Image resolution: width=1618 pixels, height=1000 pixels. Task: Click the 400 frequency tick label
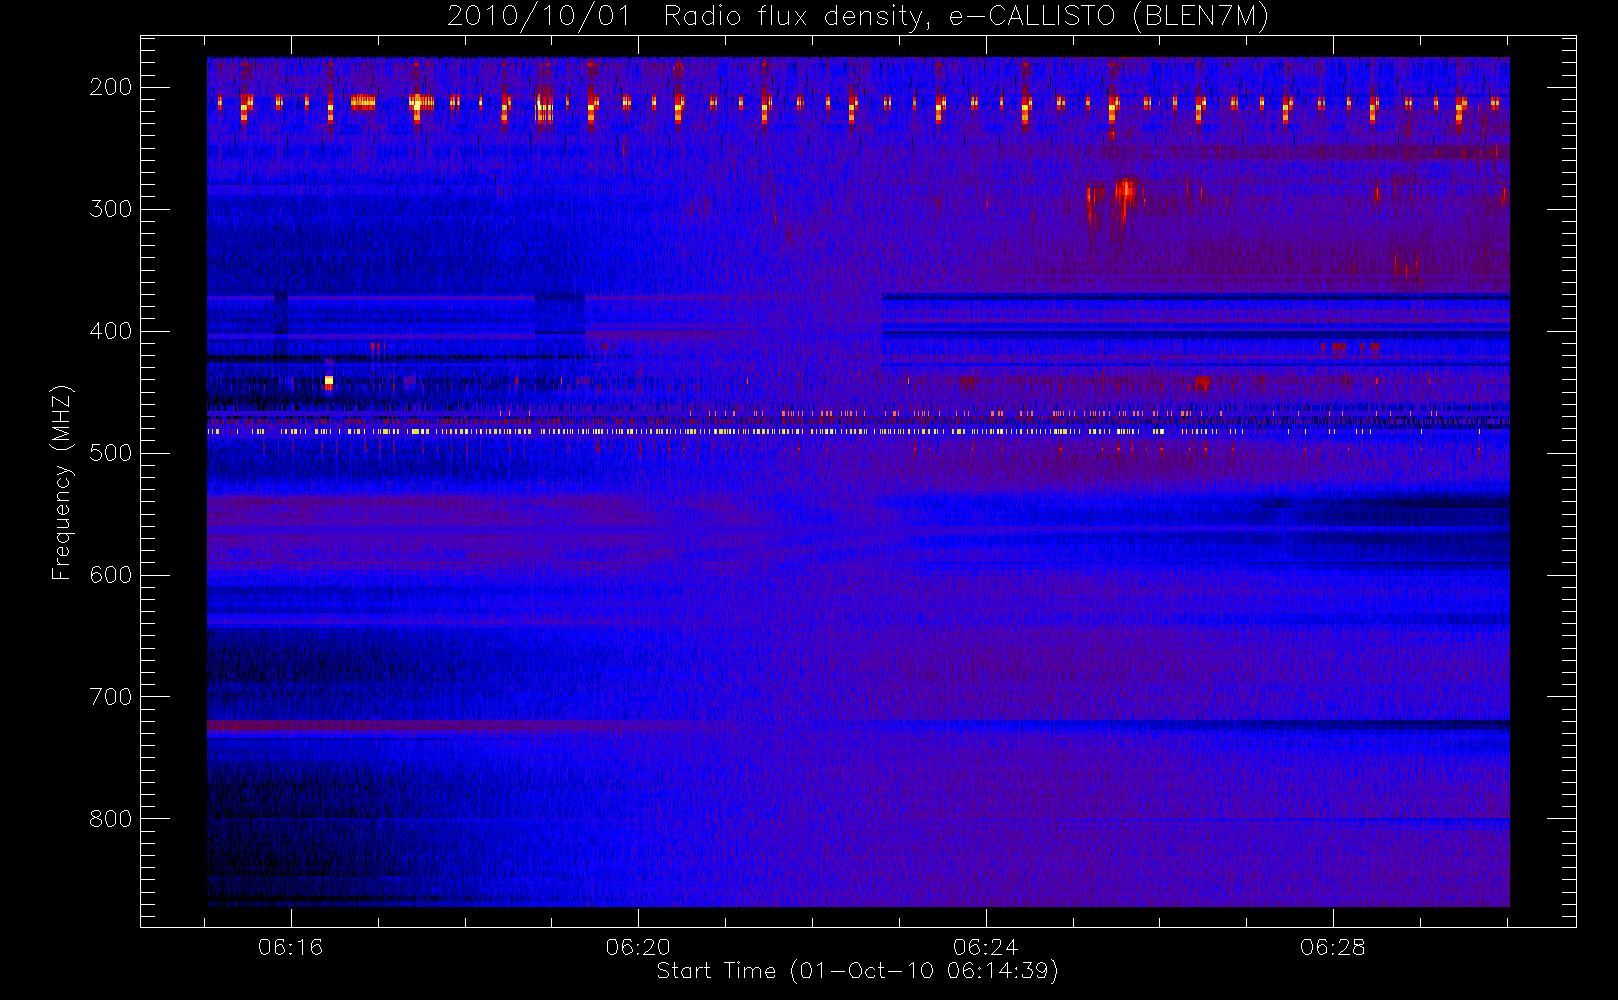[111, 331]
